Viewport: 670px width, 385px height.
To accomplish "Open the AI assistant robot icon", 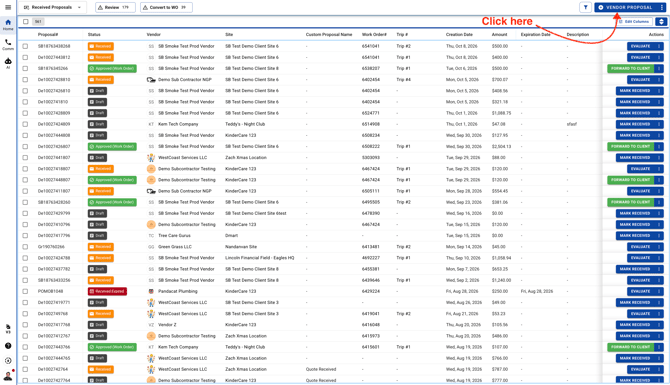I will pyautogui.click(x=8, y=63).
